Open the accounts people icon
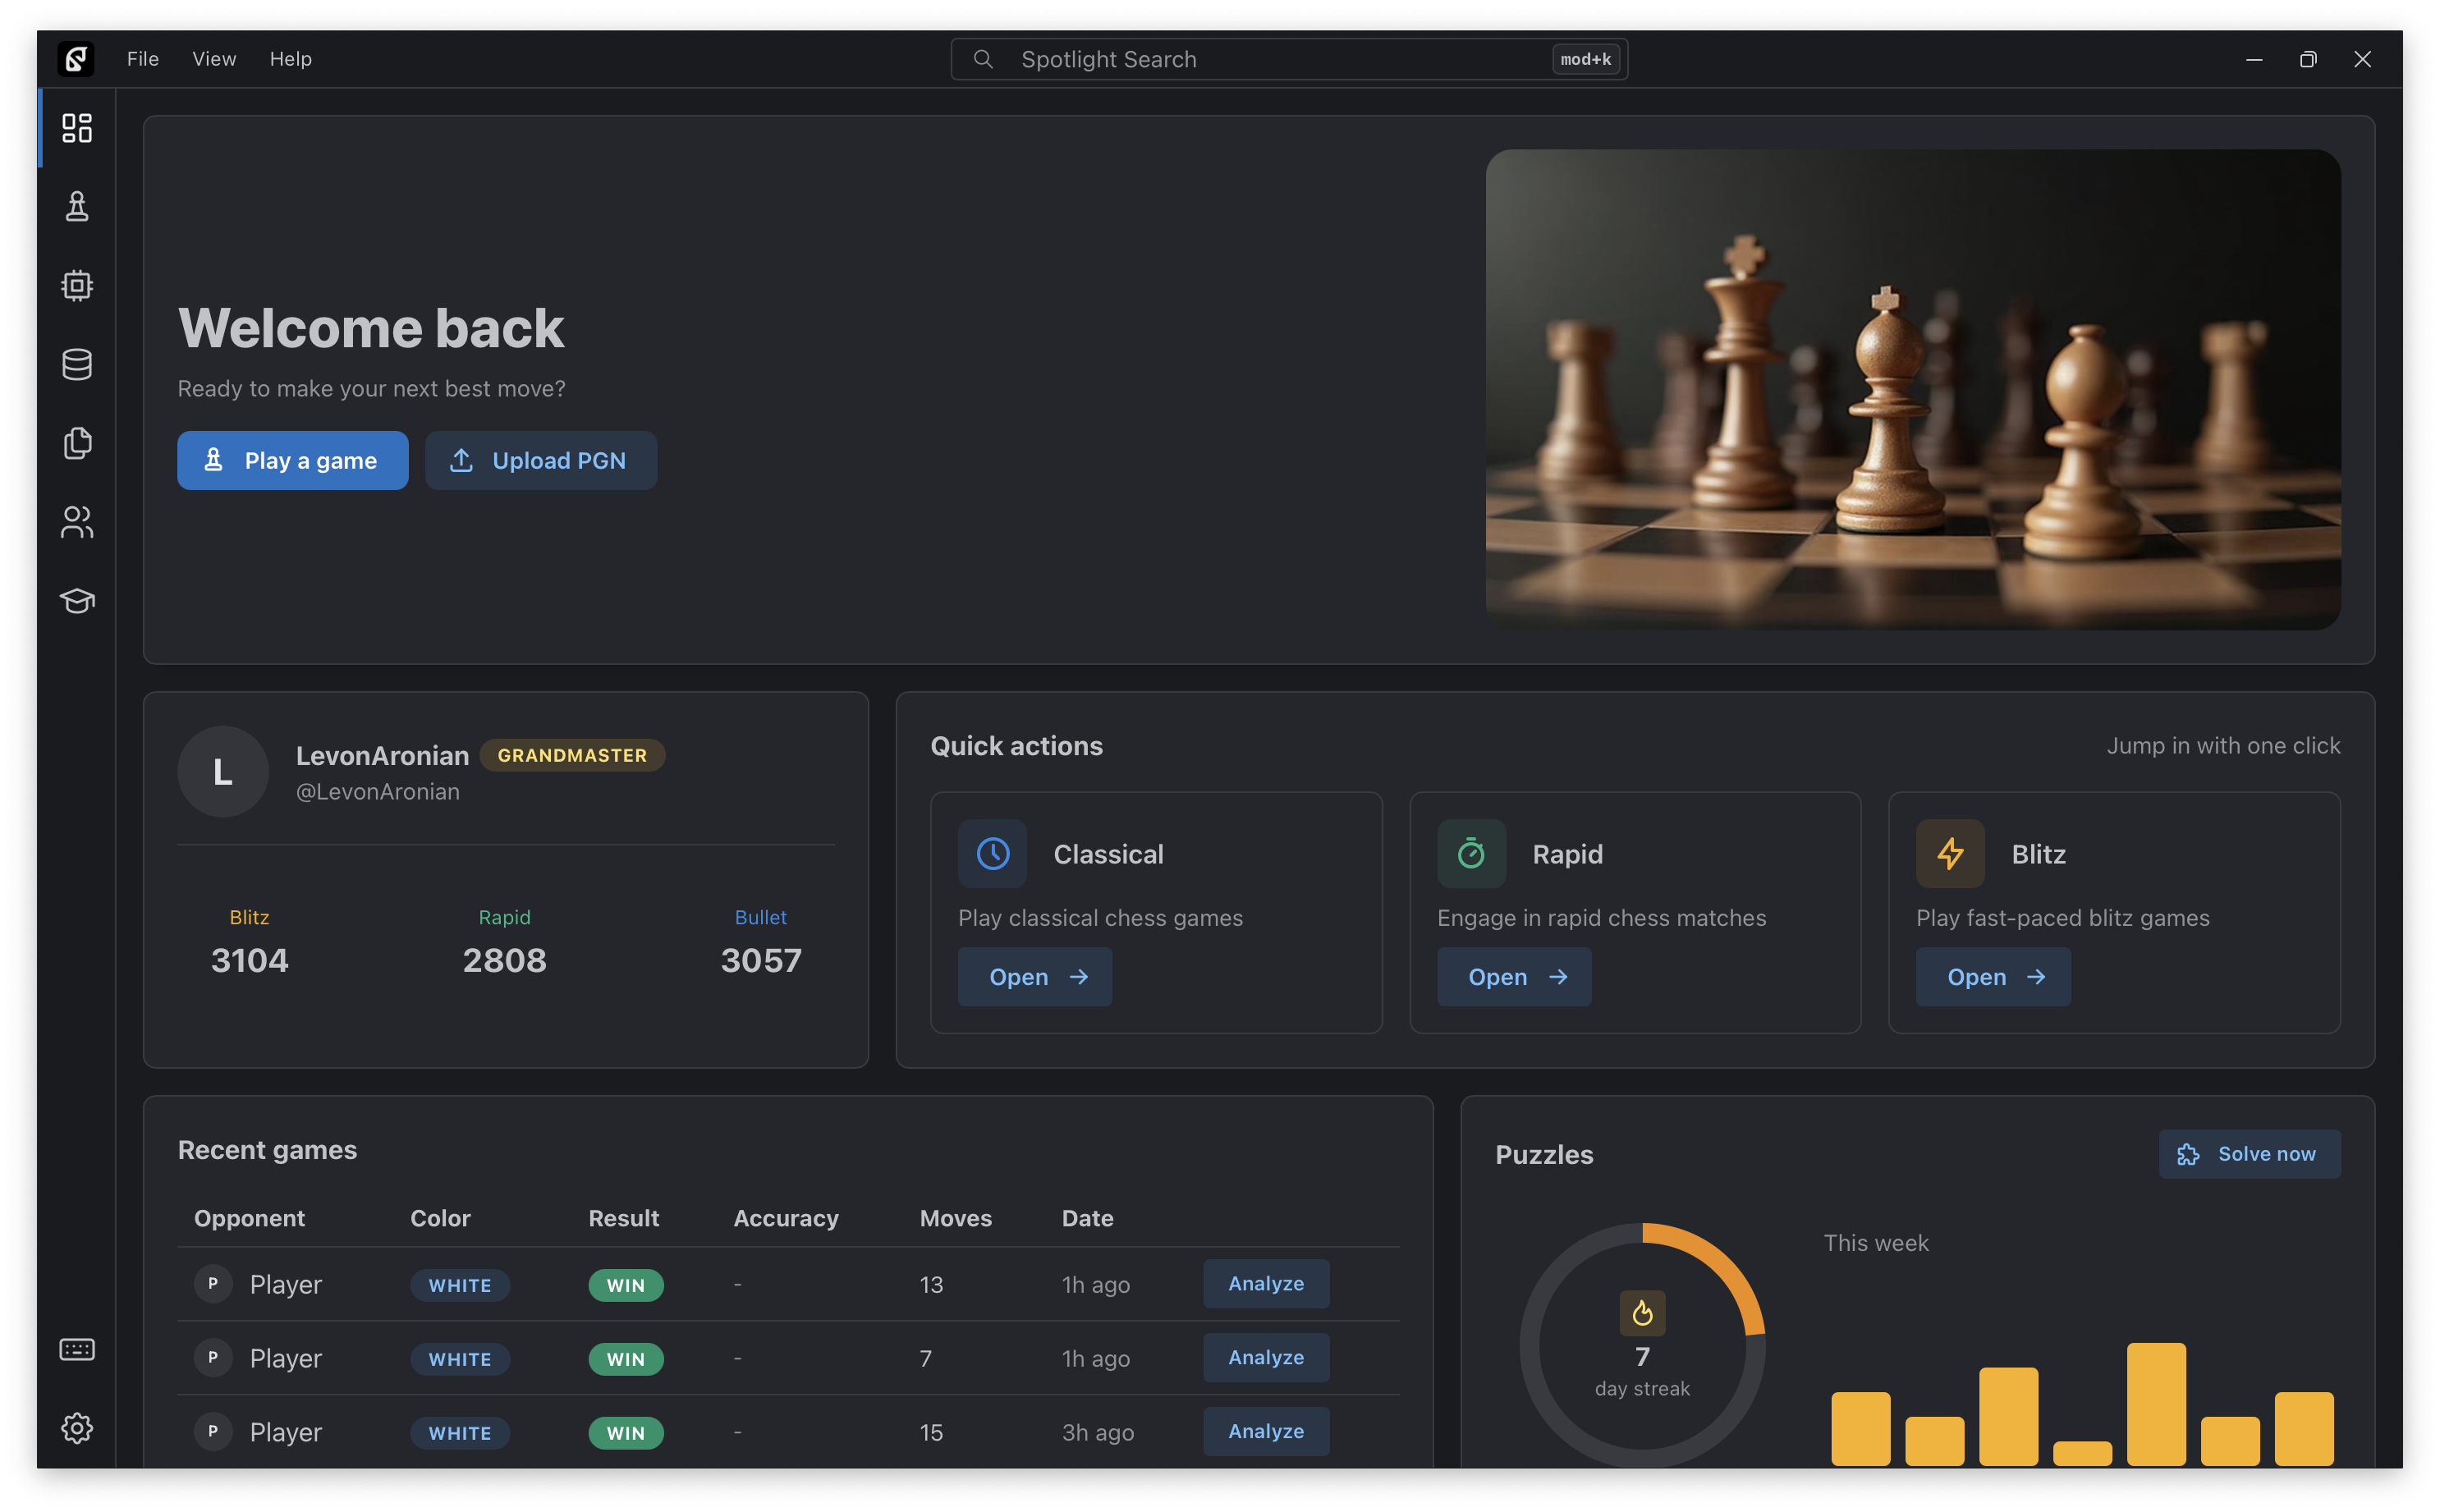 point(77,522)
